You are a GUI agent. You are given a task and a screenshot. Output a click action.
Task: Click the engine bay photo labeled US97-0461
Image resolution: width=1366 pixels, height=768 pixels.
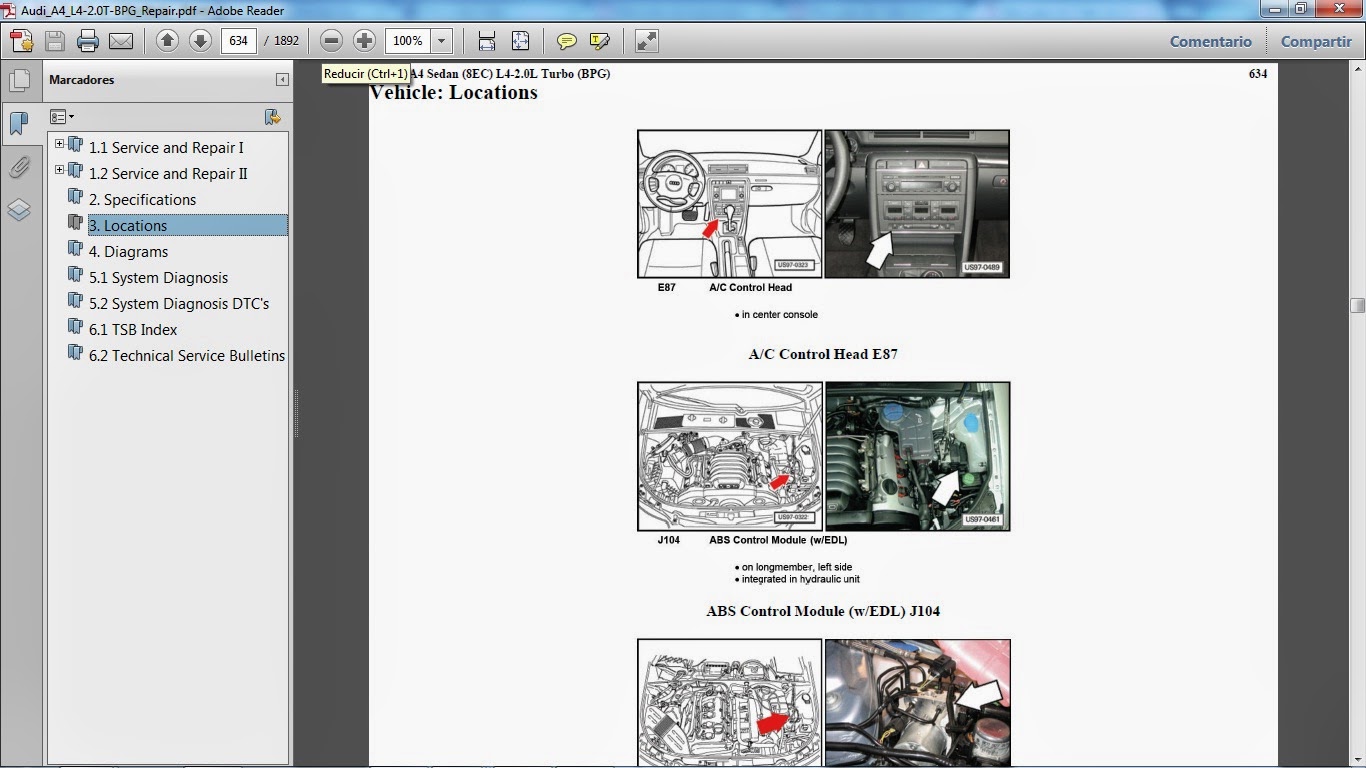pos(917,456)
